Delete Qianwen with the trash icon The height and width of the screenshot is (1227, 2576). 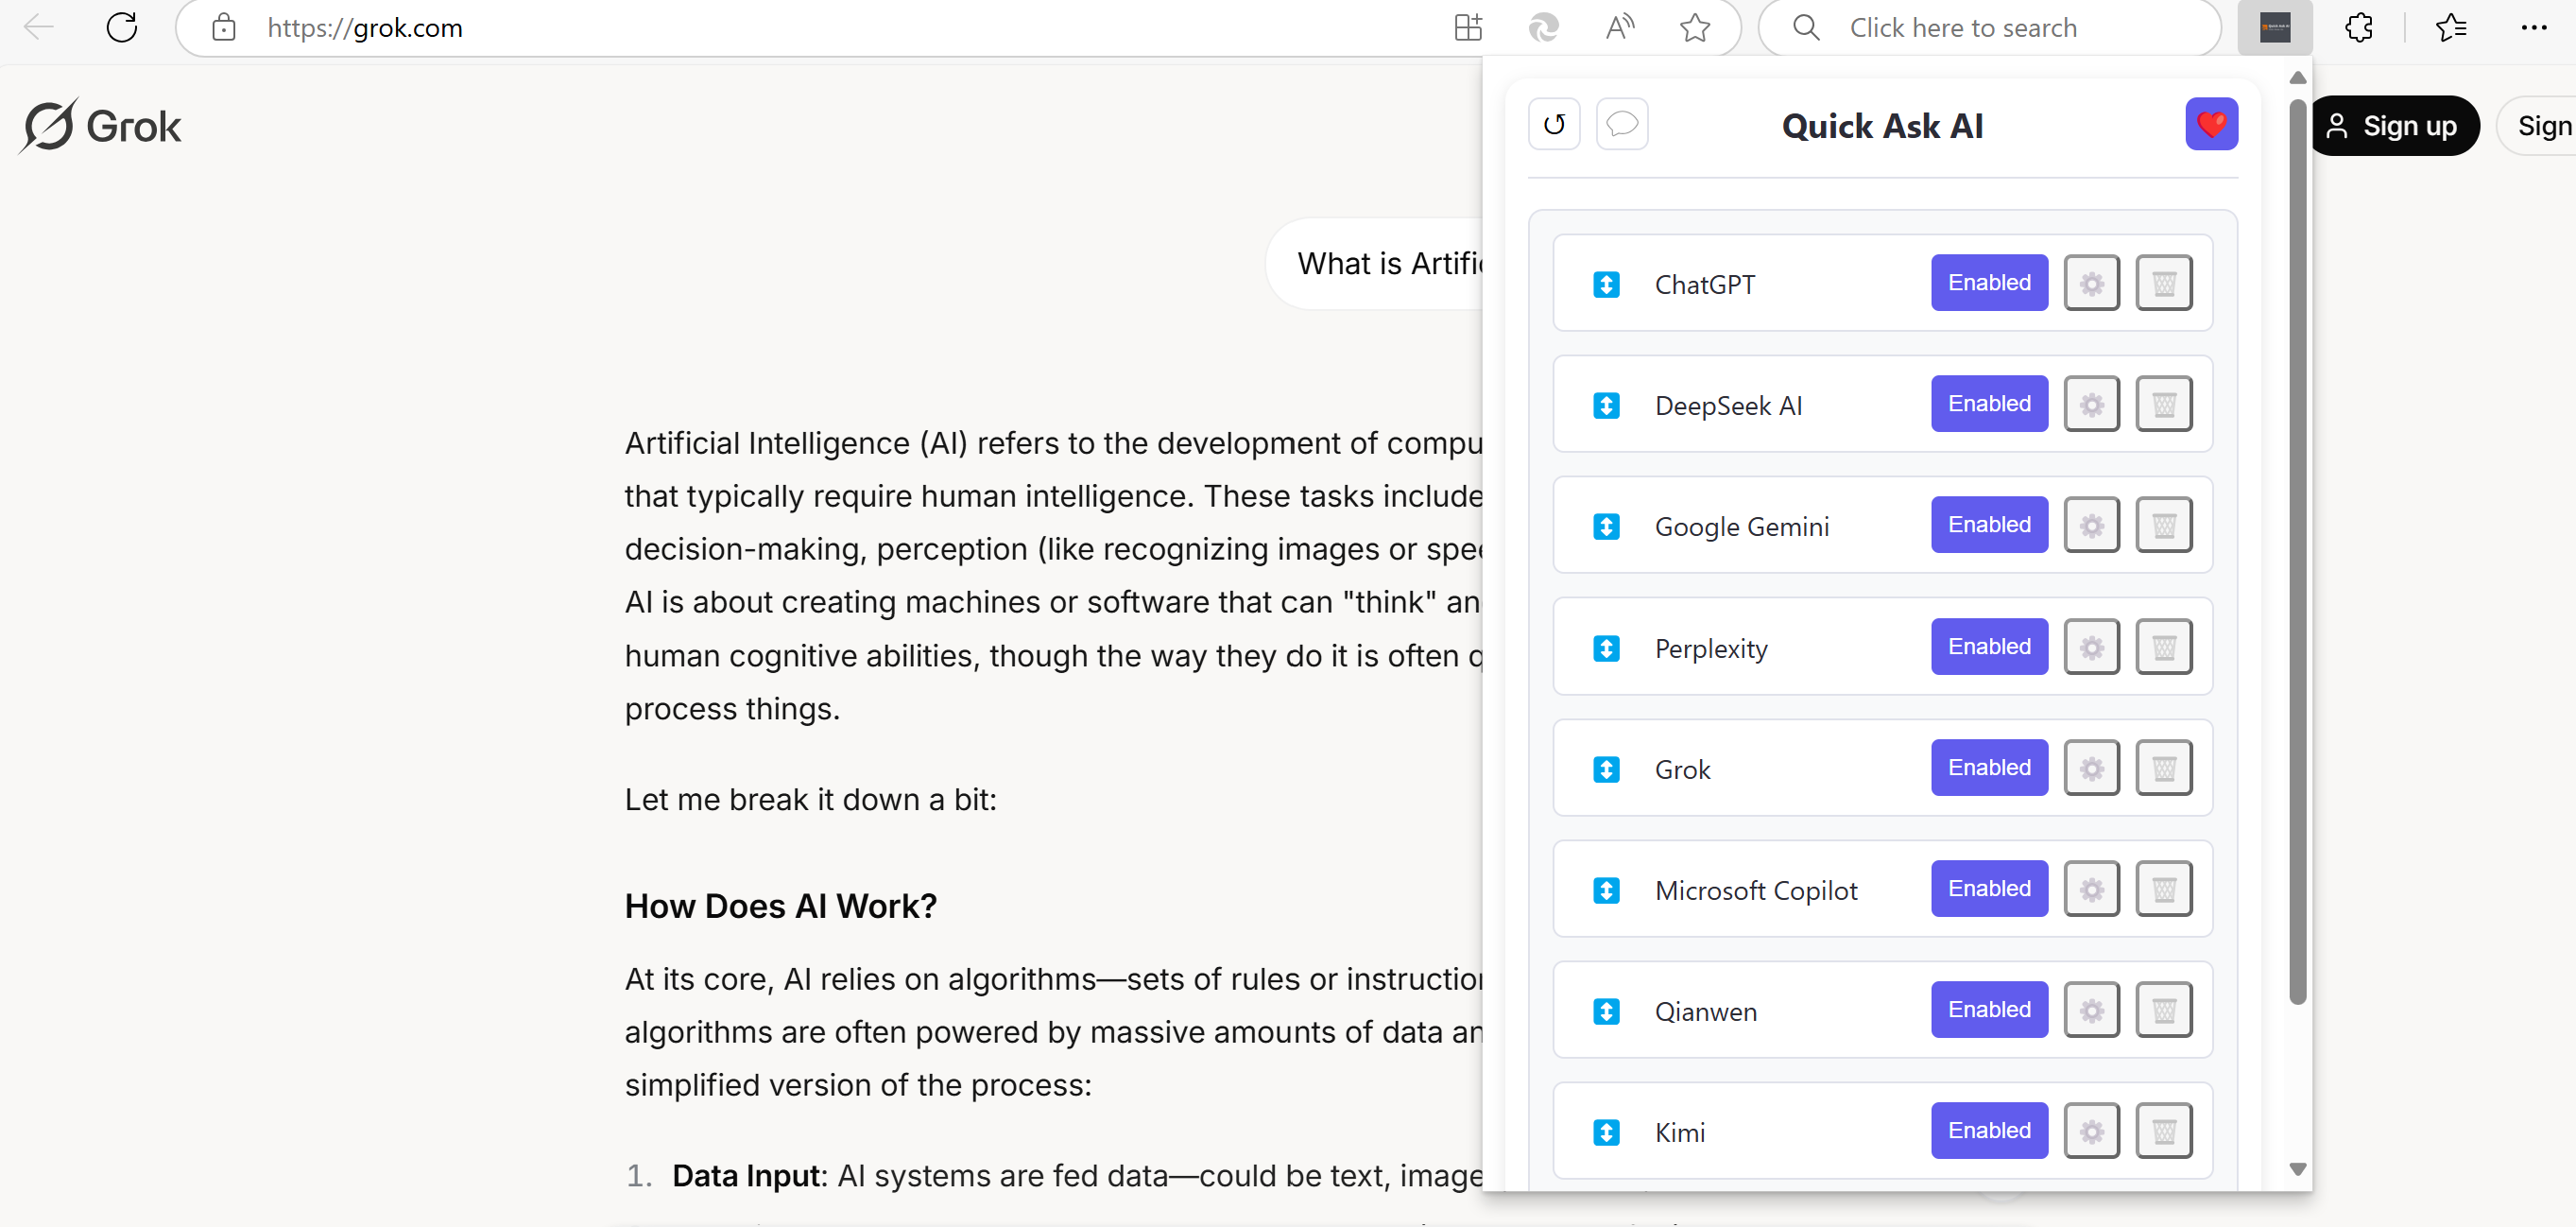pyautogui.click(x=2164, y=1010)
